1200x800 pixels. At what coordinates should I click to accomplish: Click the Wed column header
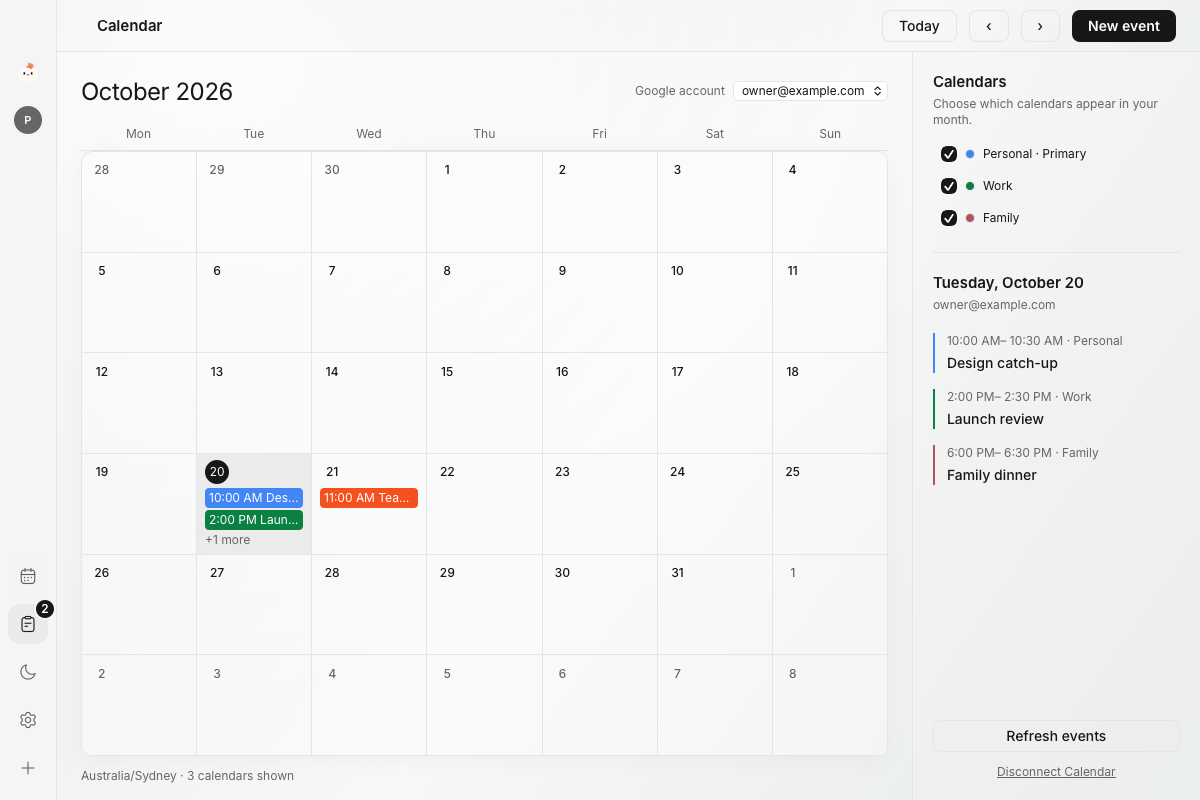(369, 134)
